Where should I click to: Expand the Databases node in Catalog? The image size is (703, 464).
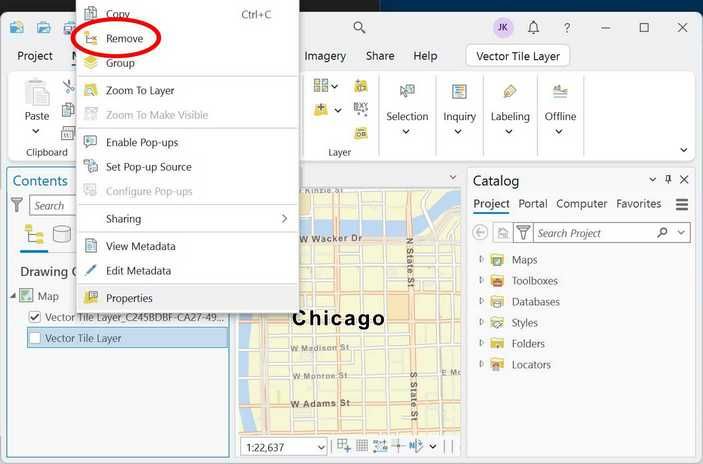(481, 301)
